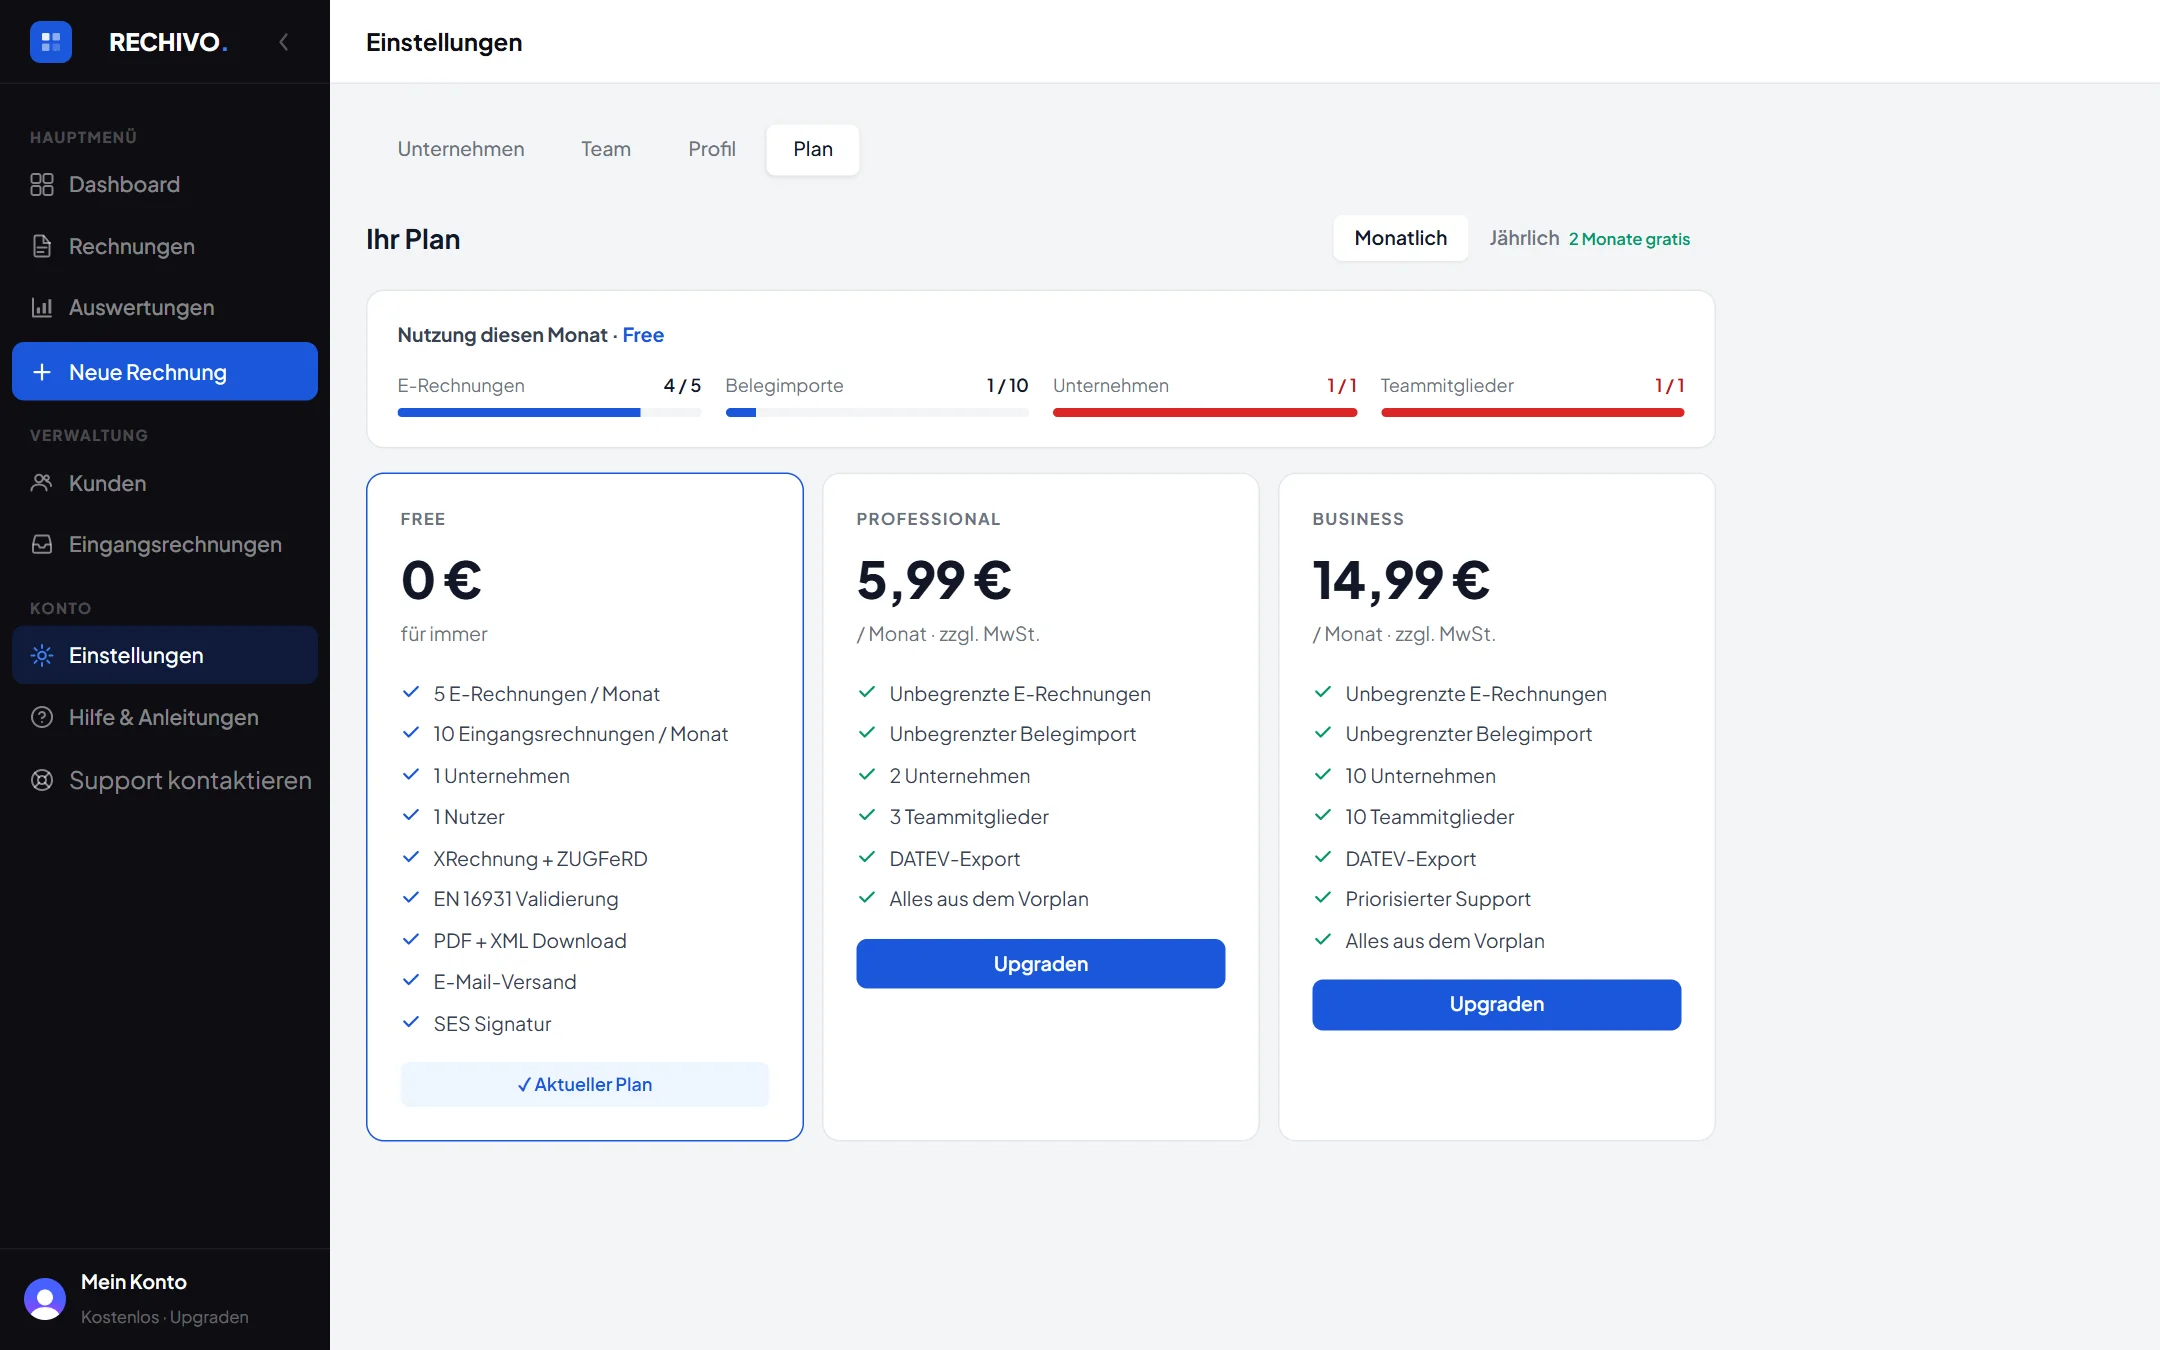Screen dimensions: 2160x1350
Task: Click the 14,99 € price
Action: [x=1401, y=580]
